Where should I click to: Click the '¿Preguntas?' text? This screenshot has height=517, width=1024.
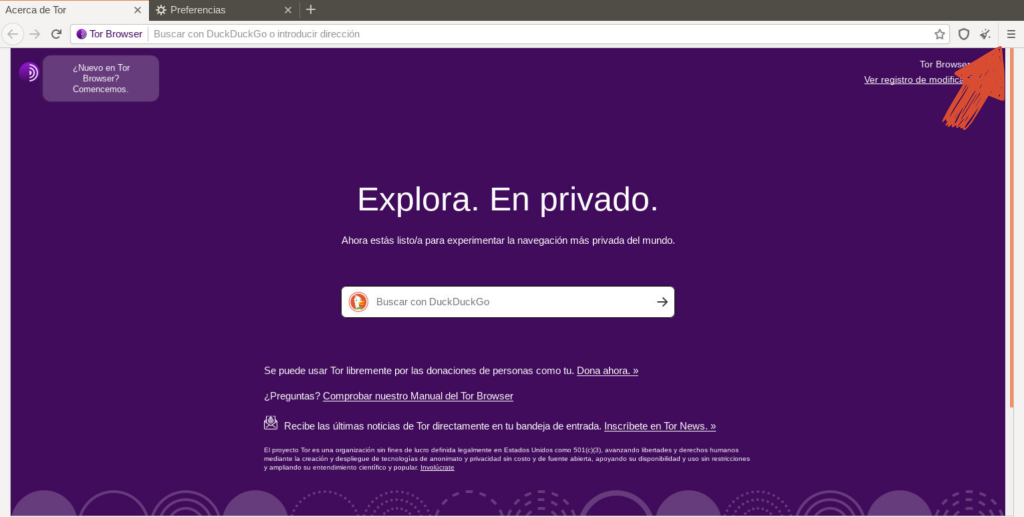(x=292, y=396)
